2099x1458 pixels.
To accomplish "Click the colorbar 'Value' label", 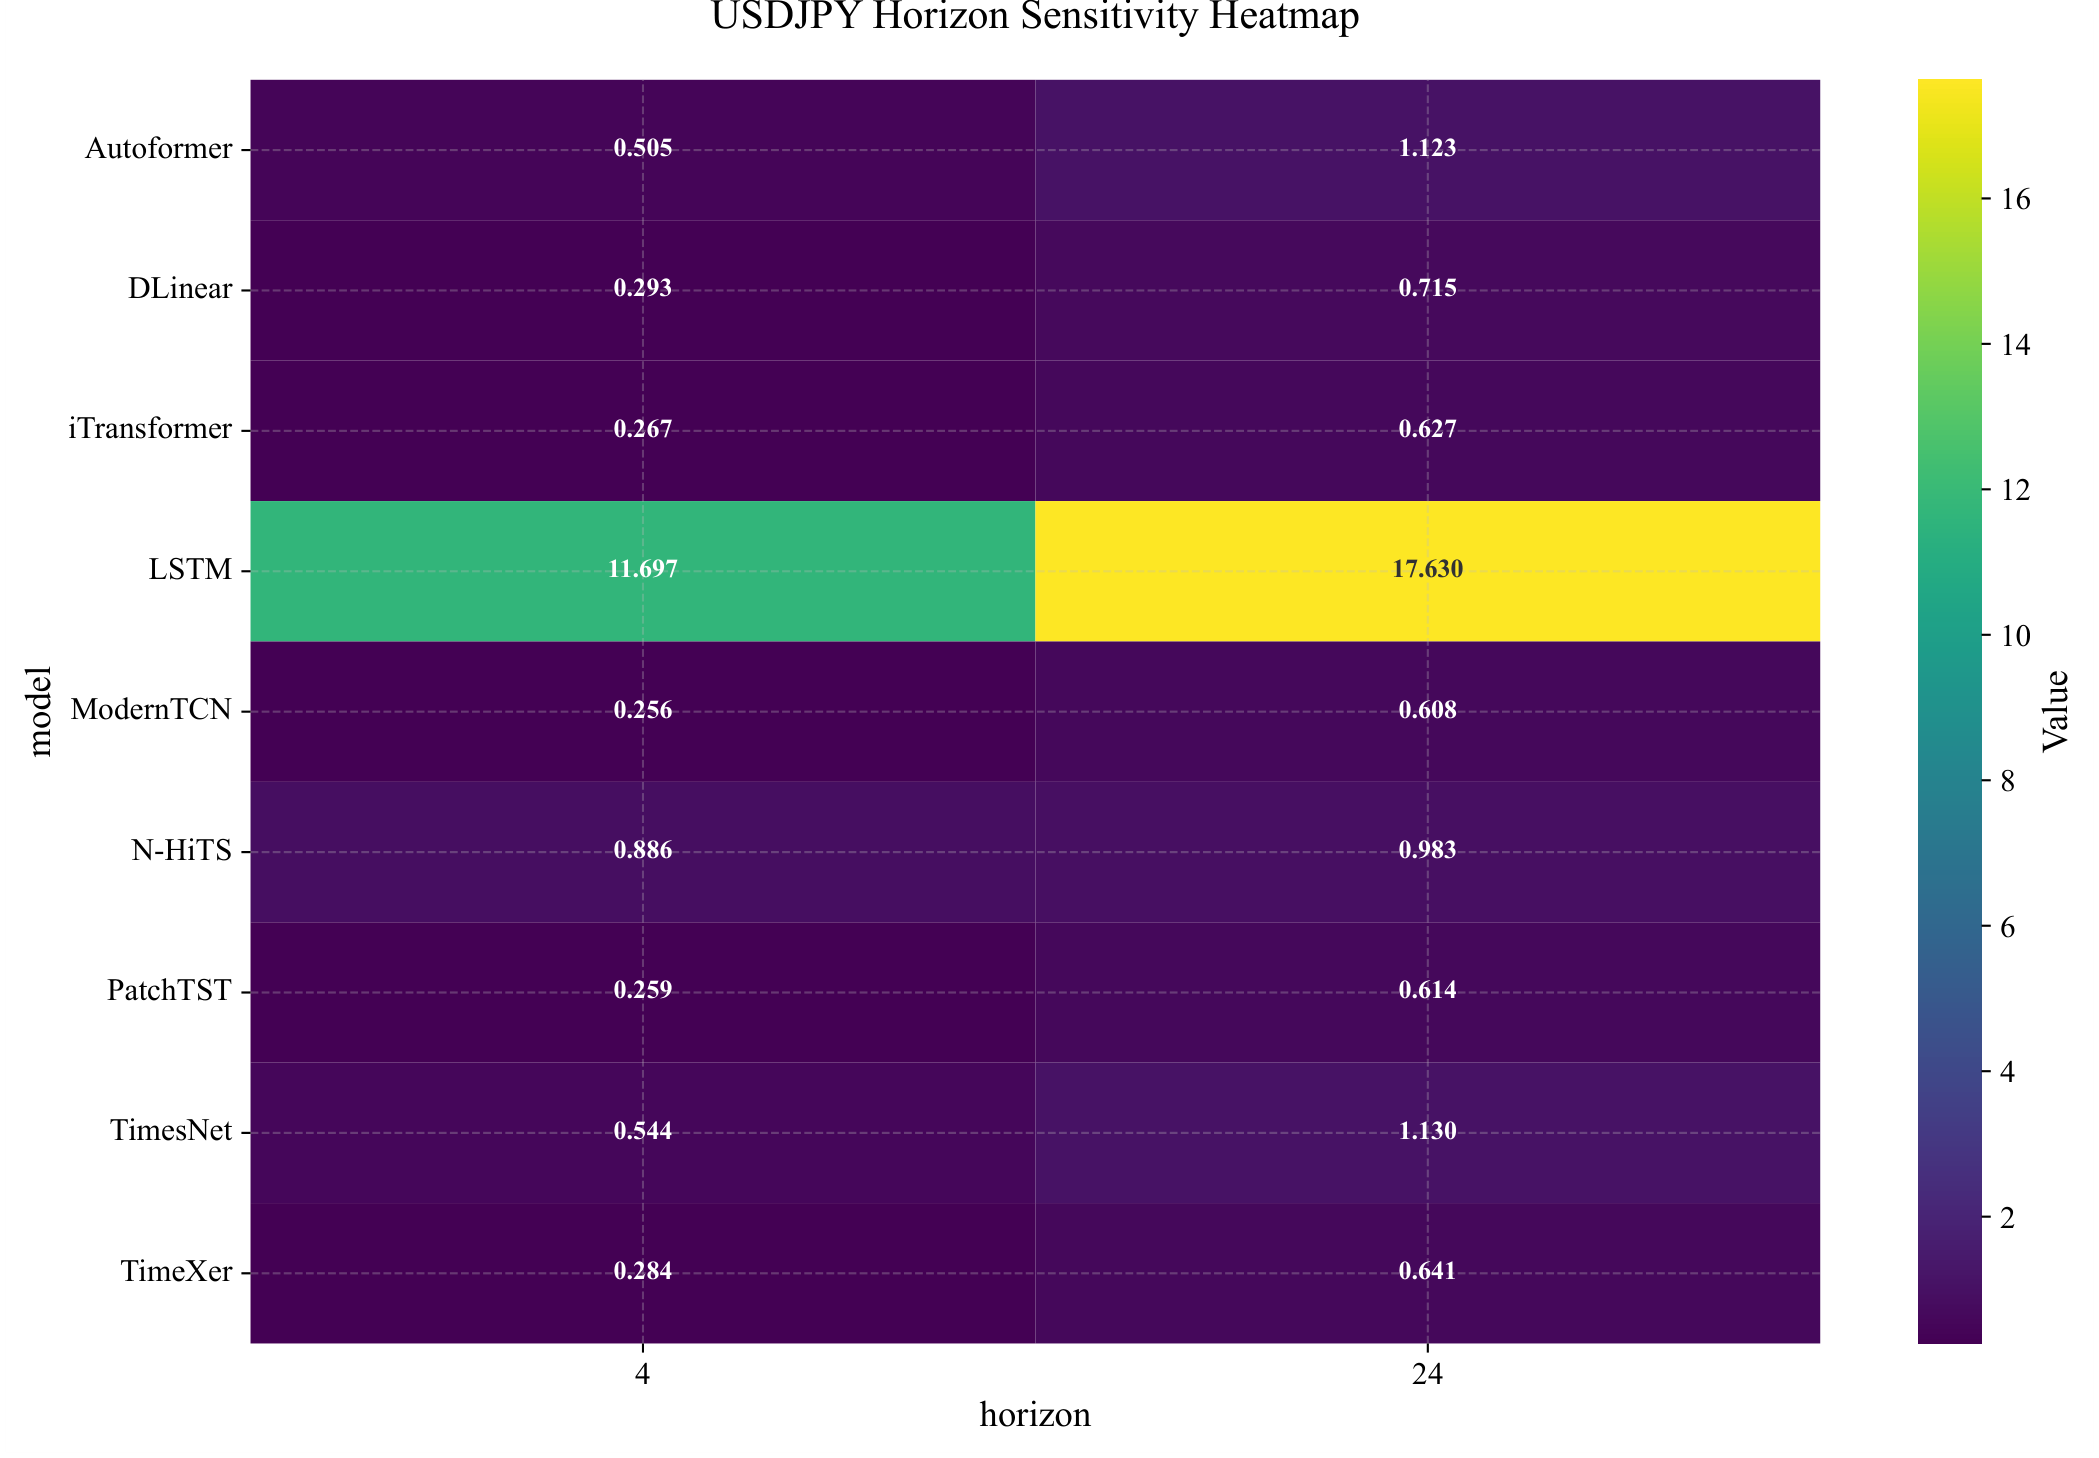I will coord(2056,711).
